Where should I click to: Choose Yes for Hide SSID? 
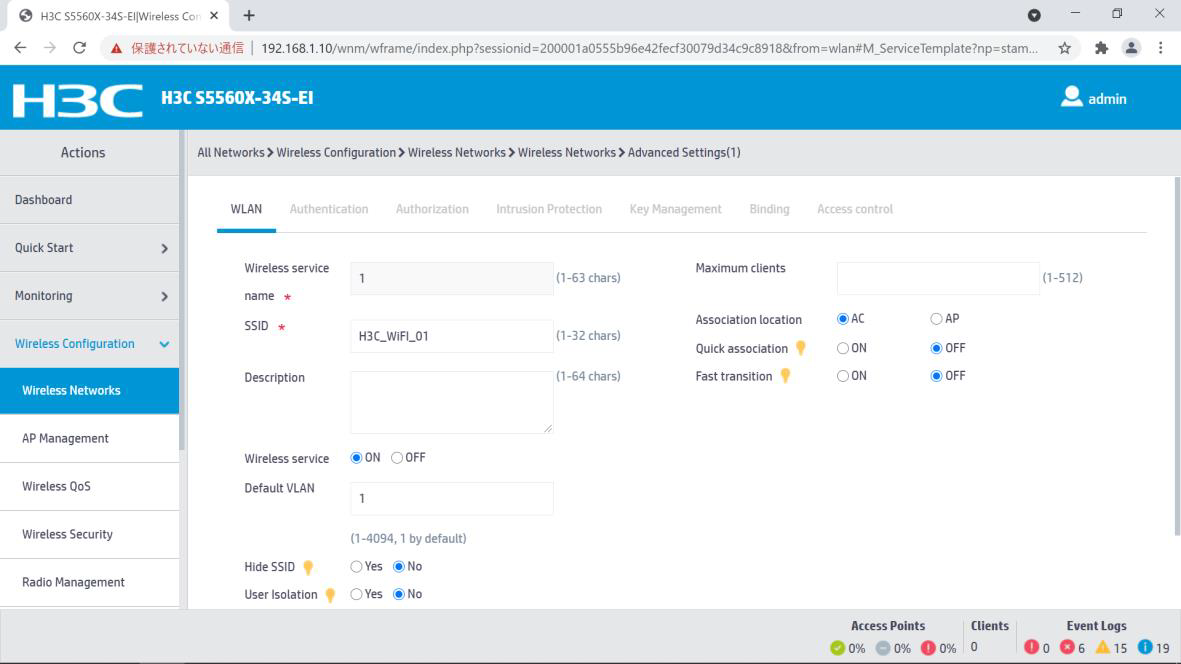(356, 567)
